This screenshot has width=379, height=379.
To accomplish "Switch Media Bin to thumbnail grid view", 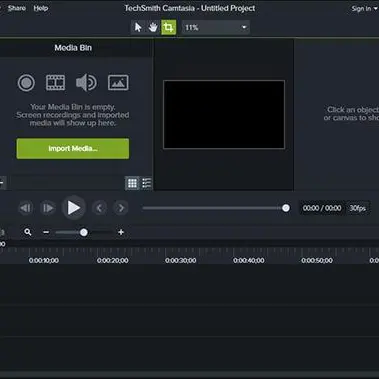I will click(132, 183).
